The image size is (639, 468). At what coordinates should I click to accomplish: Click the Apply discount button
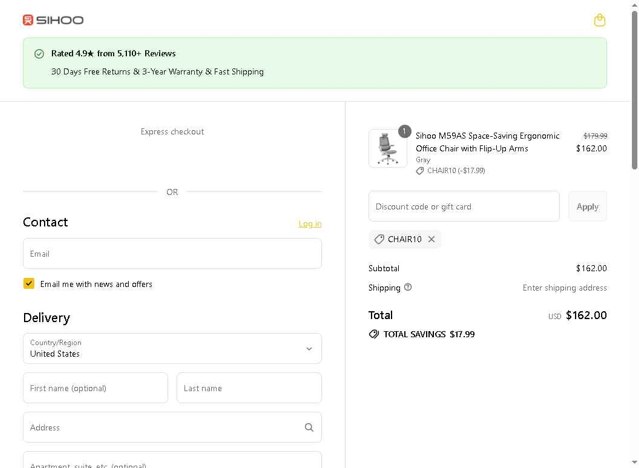587,207
